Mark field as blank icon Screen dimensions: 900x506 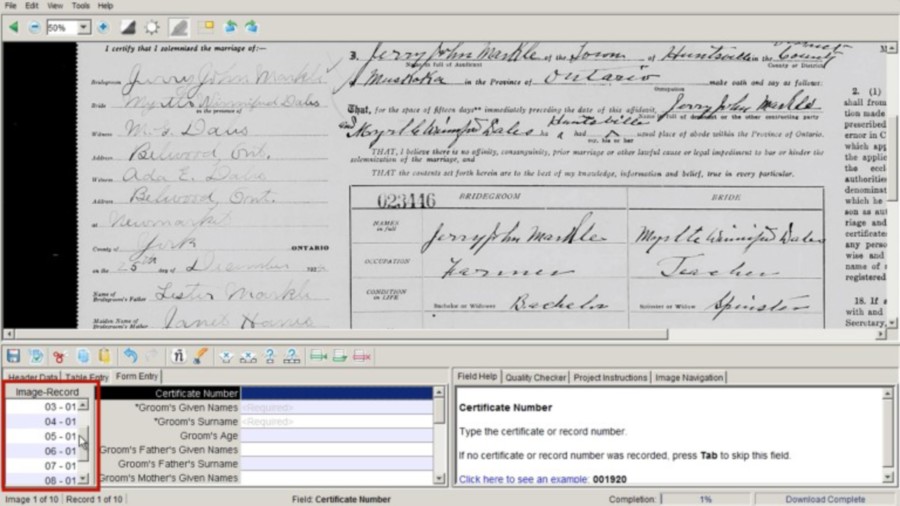226,357
